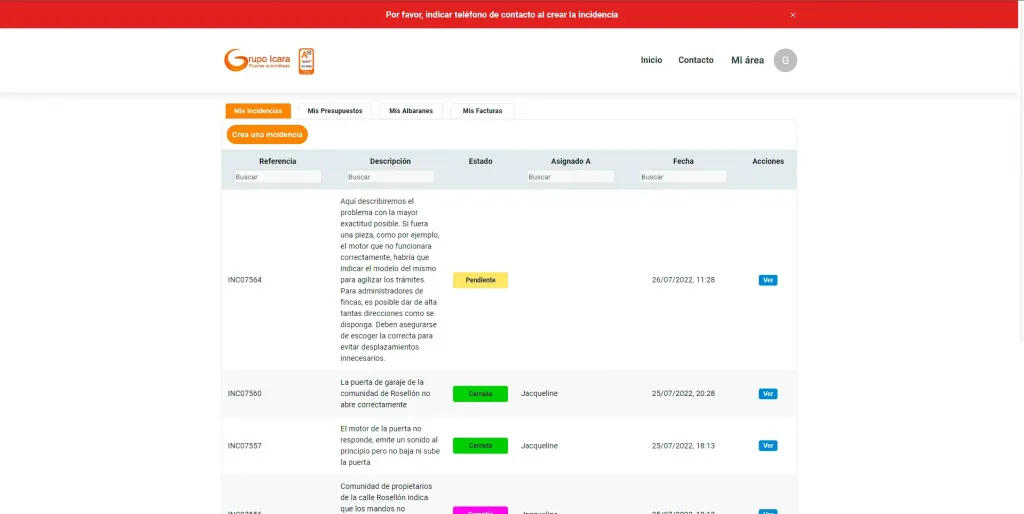View incident INC07557 details
This screenshot has width=1024, height=514.
coord(767,446)
